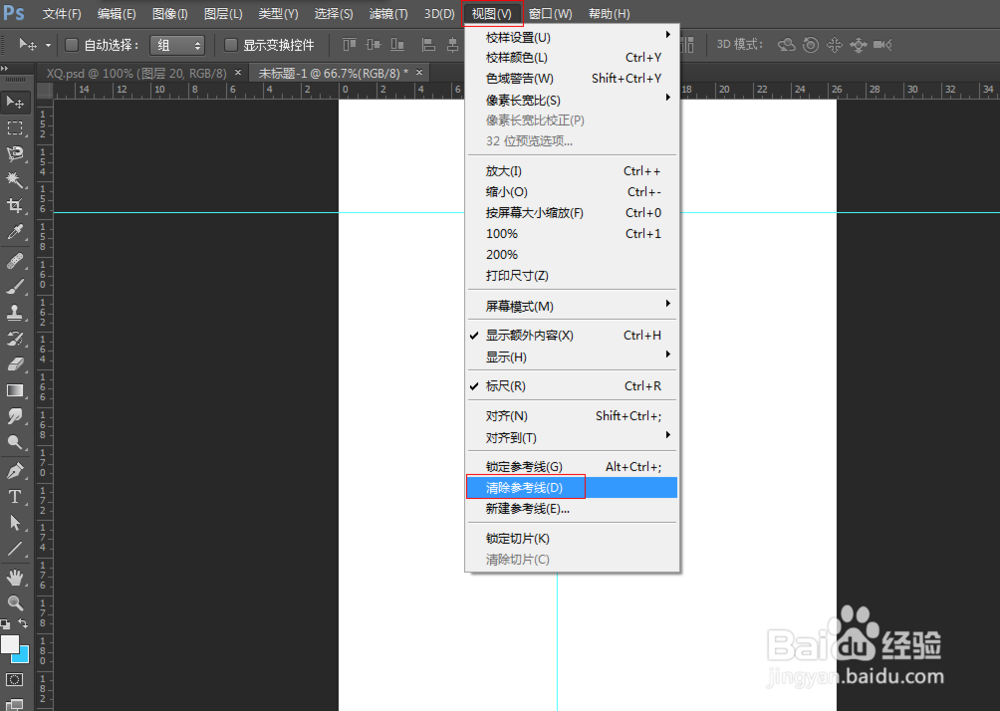Select the Path Selection tool
Viewport: 1000px width, 711px height.
(x=15, y=523)
